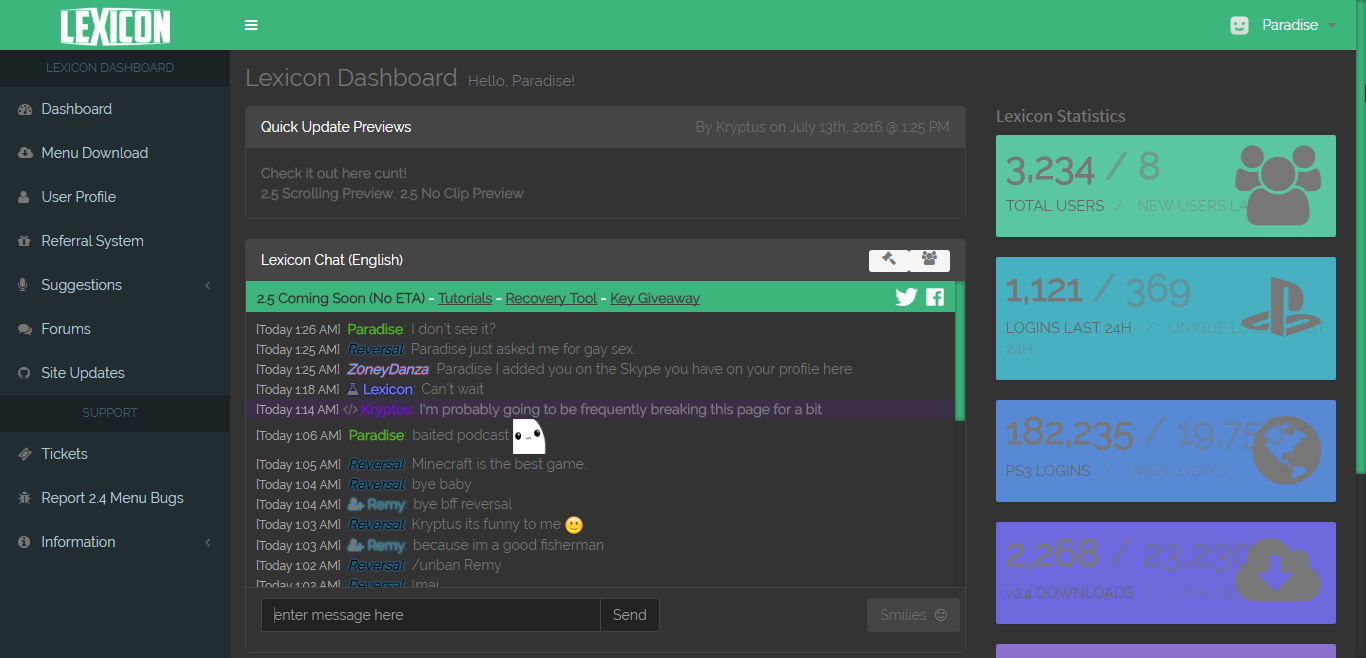This screenshot has height=658, width=1366.
Task: Open User Profile page
Action: point(115,197)
